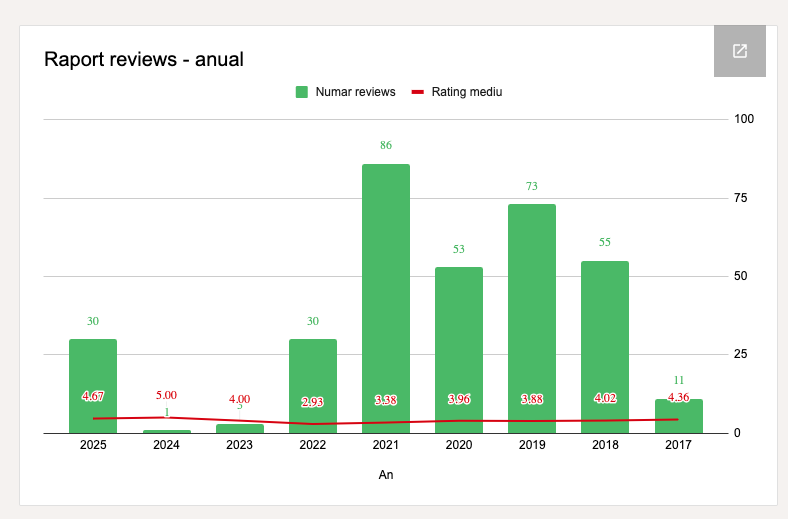Click the An horizontal axis title
Image resolution: width=788 pixels, height=519 pixels.
point(386,475)
